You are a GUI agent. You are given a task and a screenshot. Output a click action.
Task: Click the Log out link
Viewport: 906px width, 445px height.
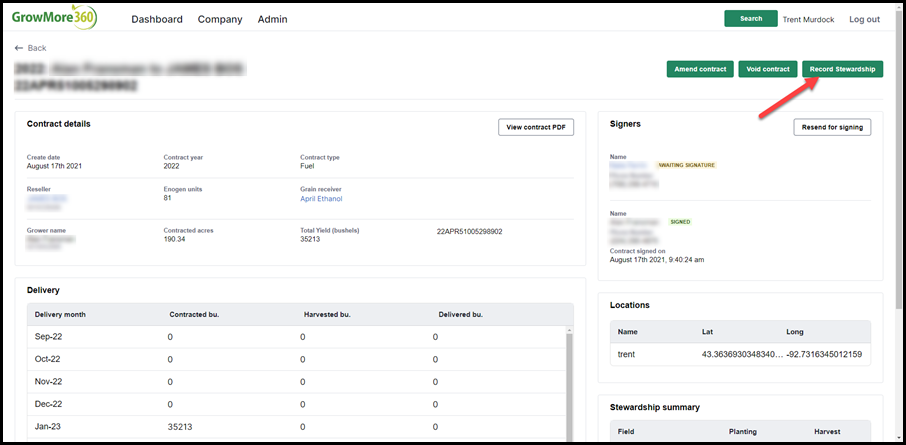pos(864,19)
